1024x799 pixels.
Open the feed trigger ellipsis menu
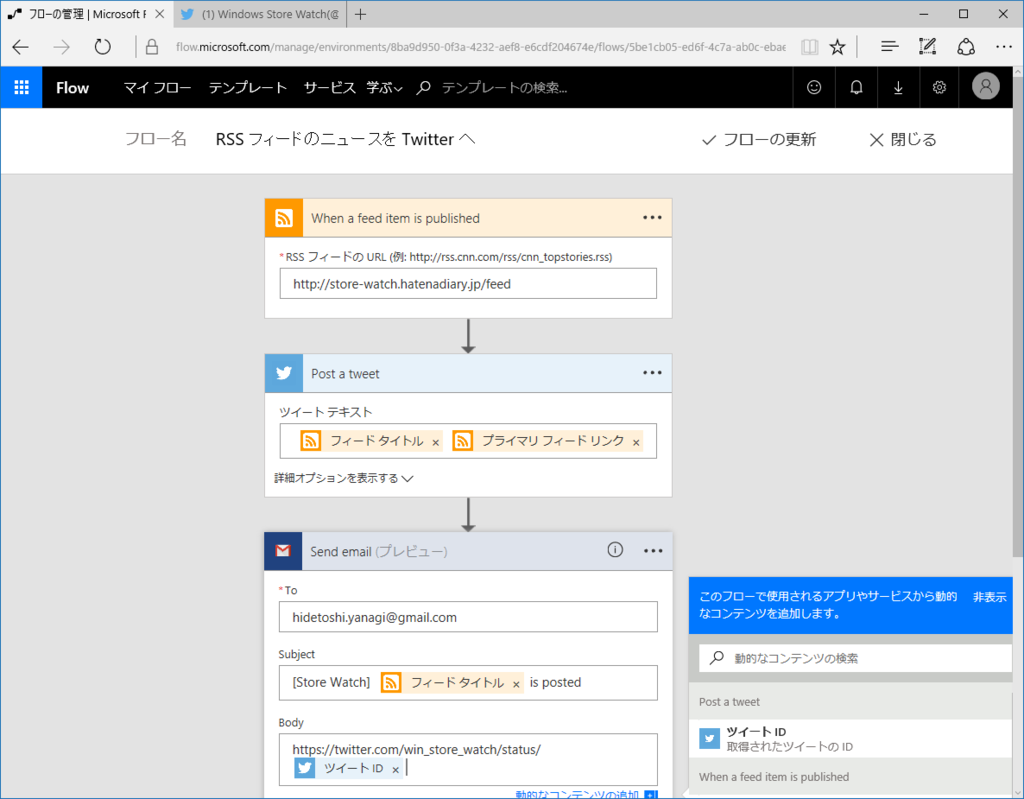(x=652, y=218)
